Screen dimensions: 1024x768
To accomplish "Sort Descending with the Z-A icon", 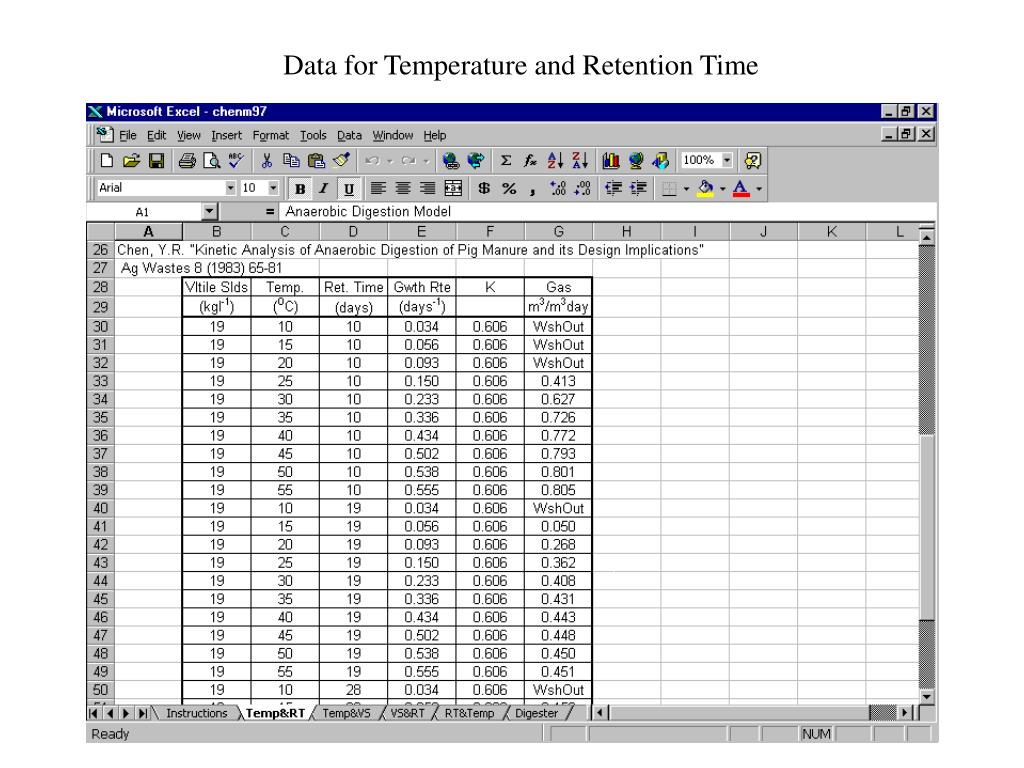I will (x=580, y=161).
